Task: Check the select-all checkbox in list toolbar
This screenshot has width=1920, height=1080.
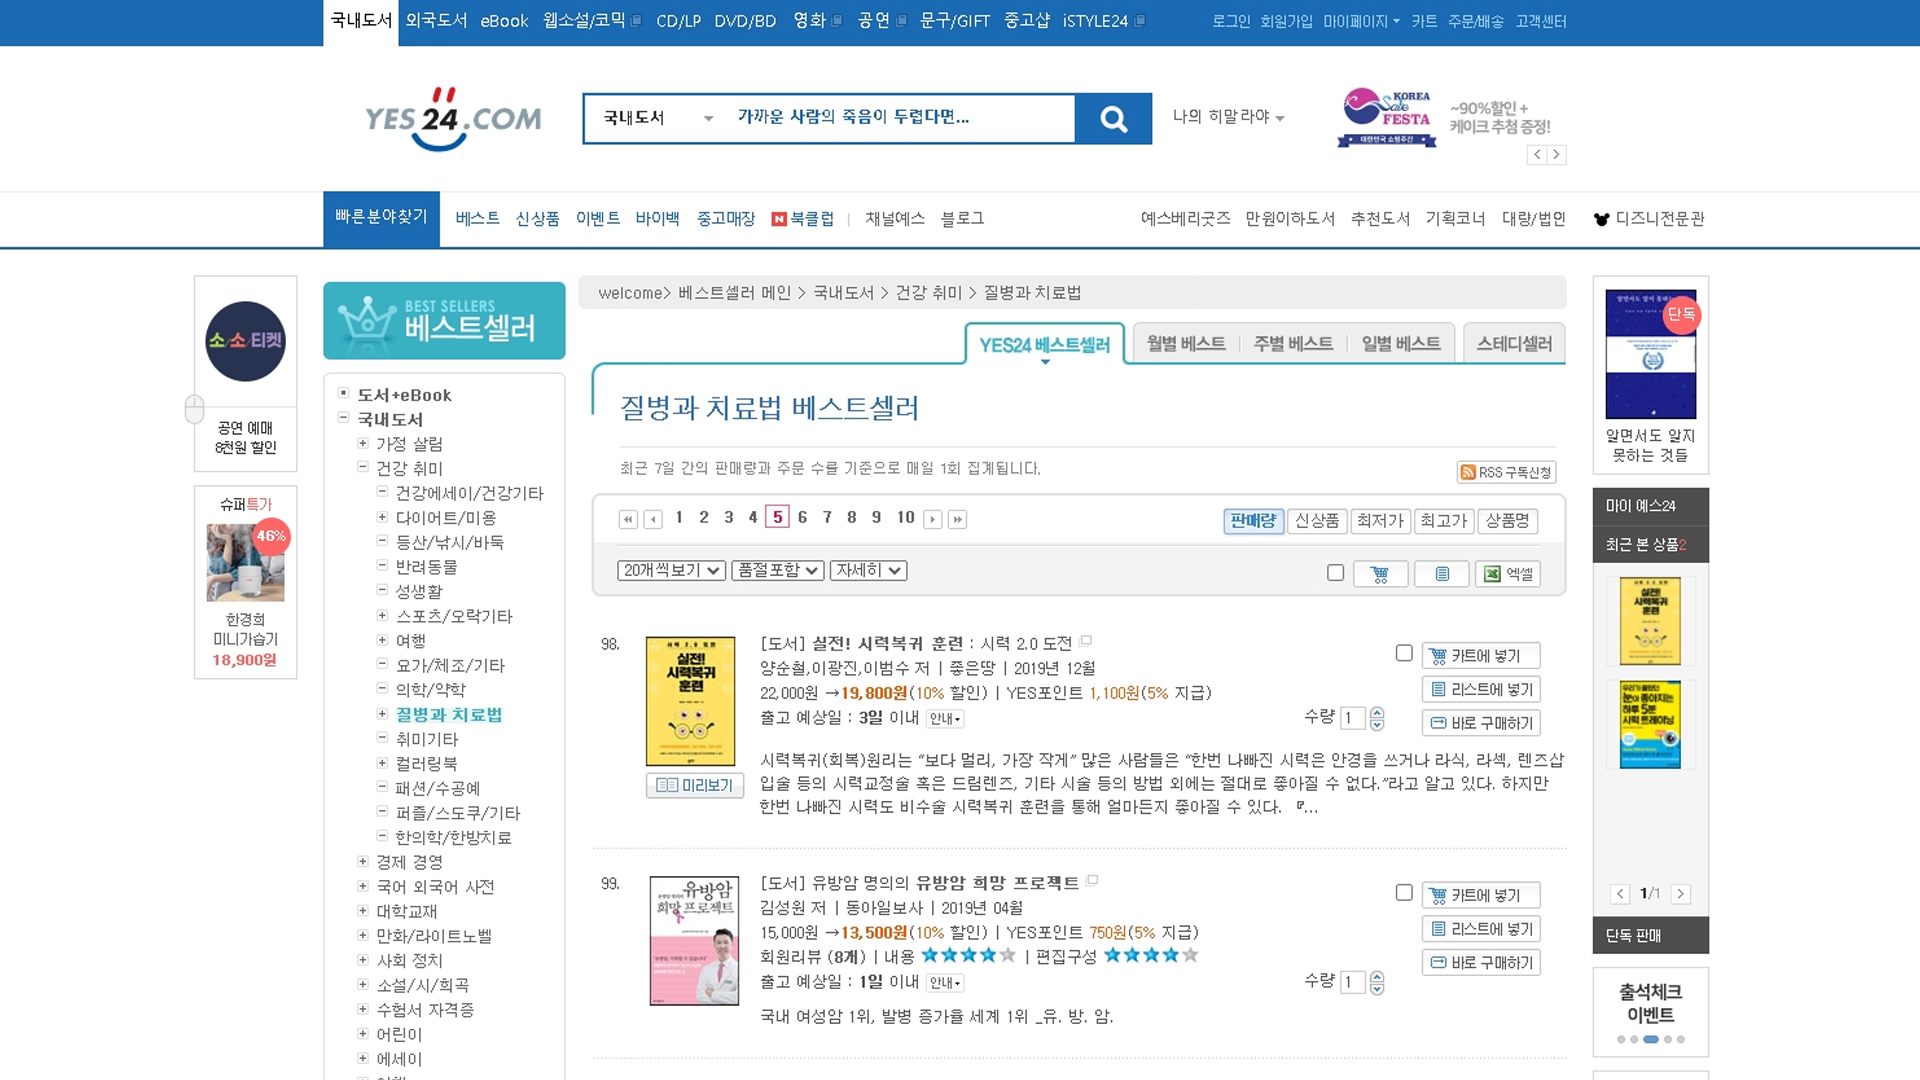Action: [1335, 573]
